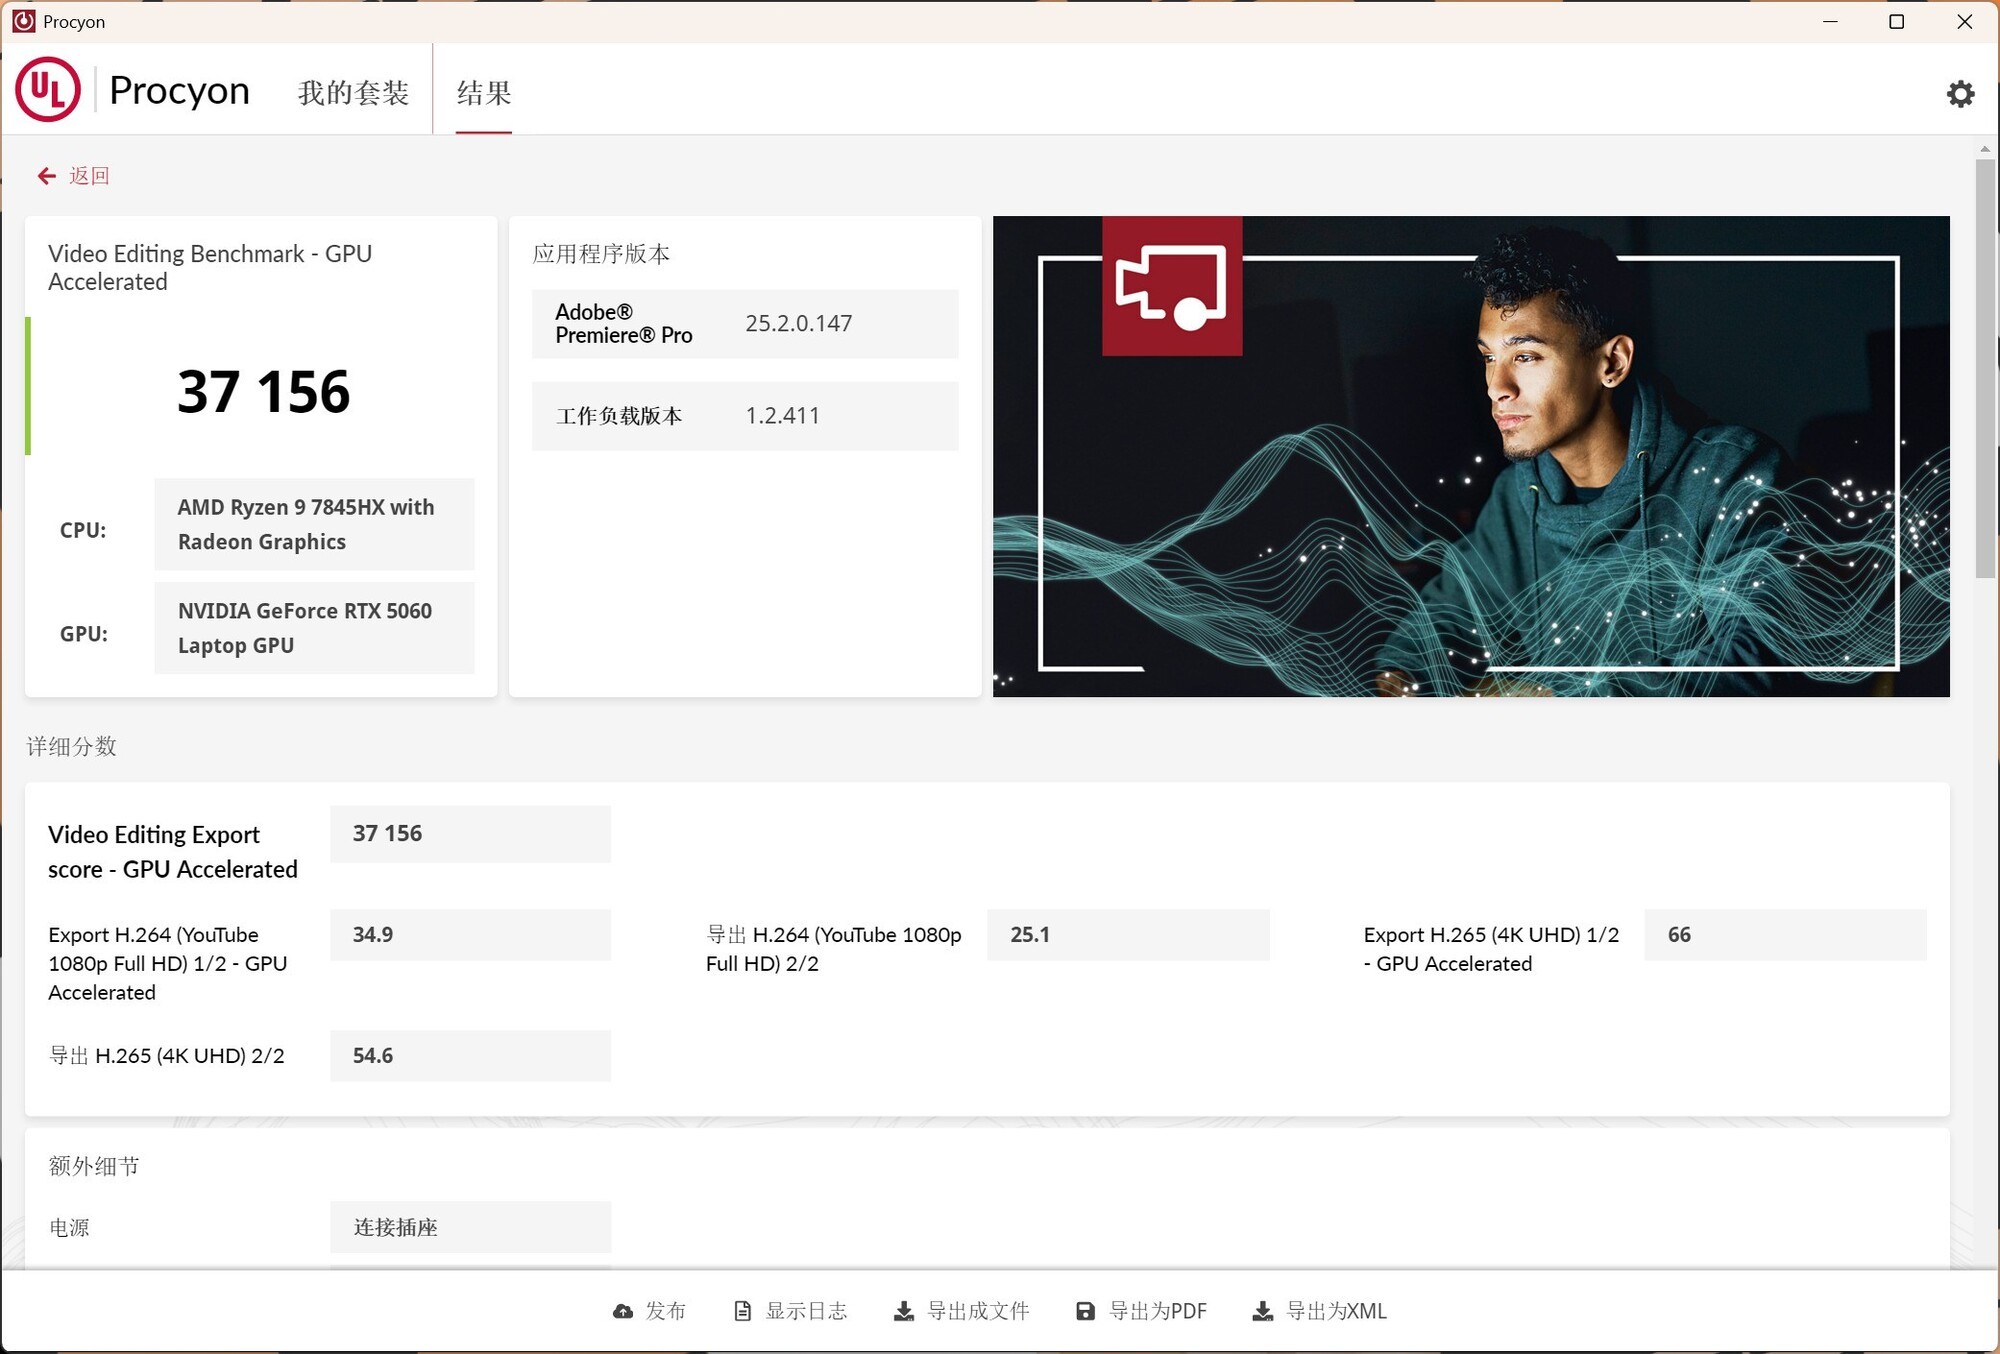Export the report as XML
Viewport: 2000px width, 1354px height.
click(1337, 1310)
